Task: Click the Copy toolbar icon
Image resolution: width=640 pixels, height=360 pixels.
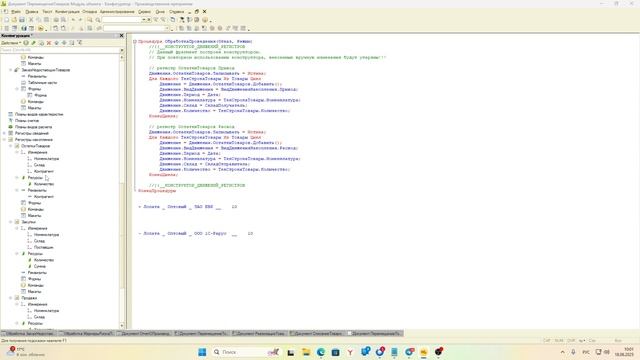Action: point(39,20)
